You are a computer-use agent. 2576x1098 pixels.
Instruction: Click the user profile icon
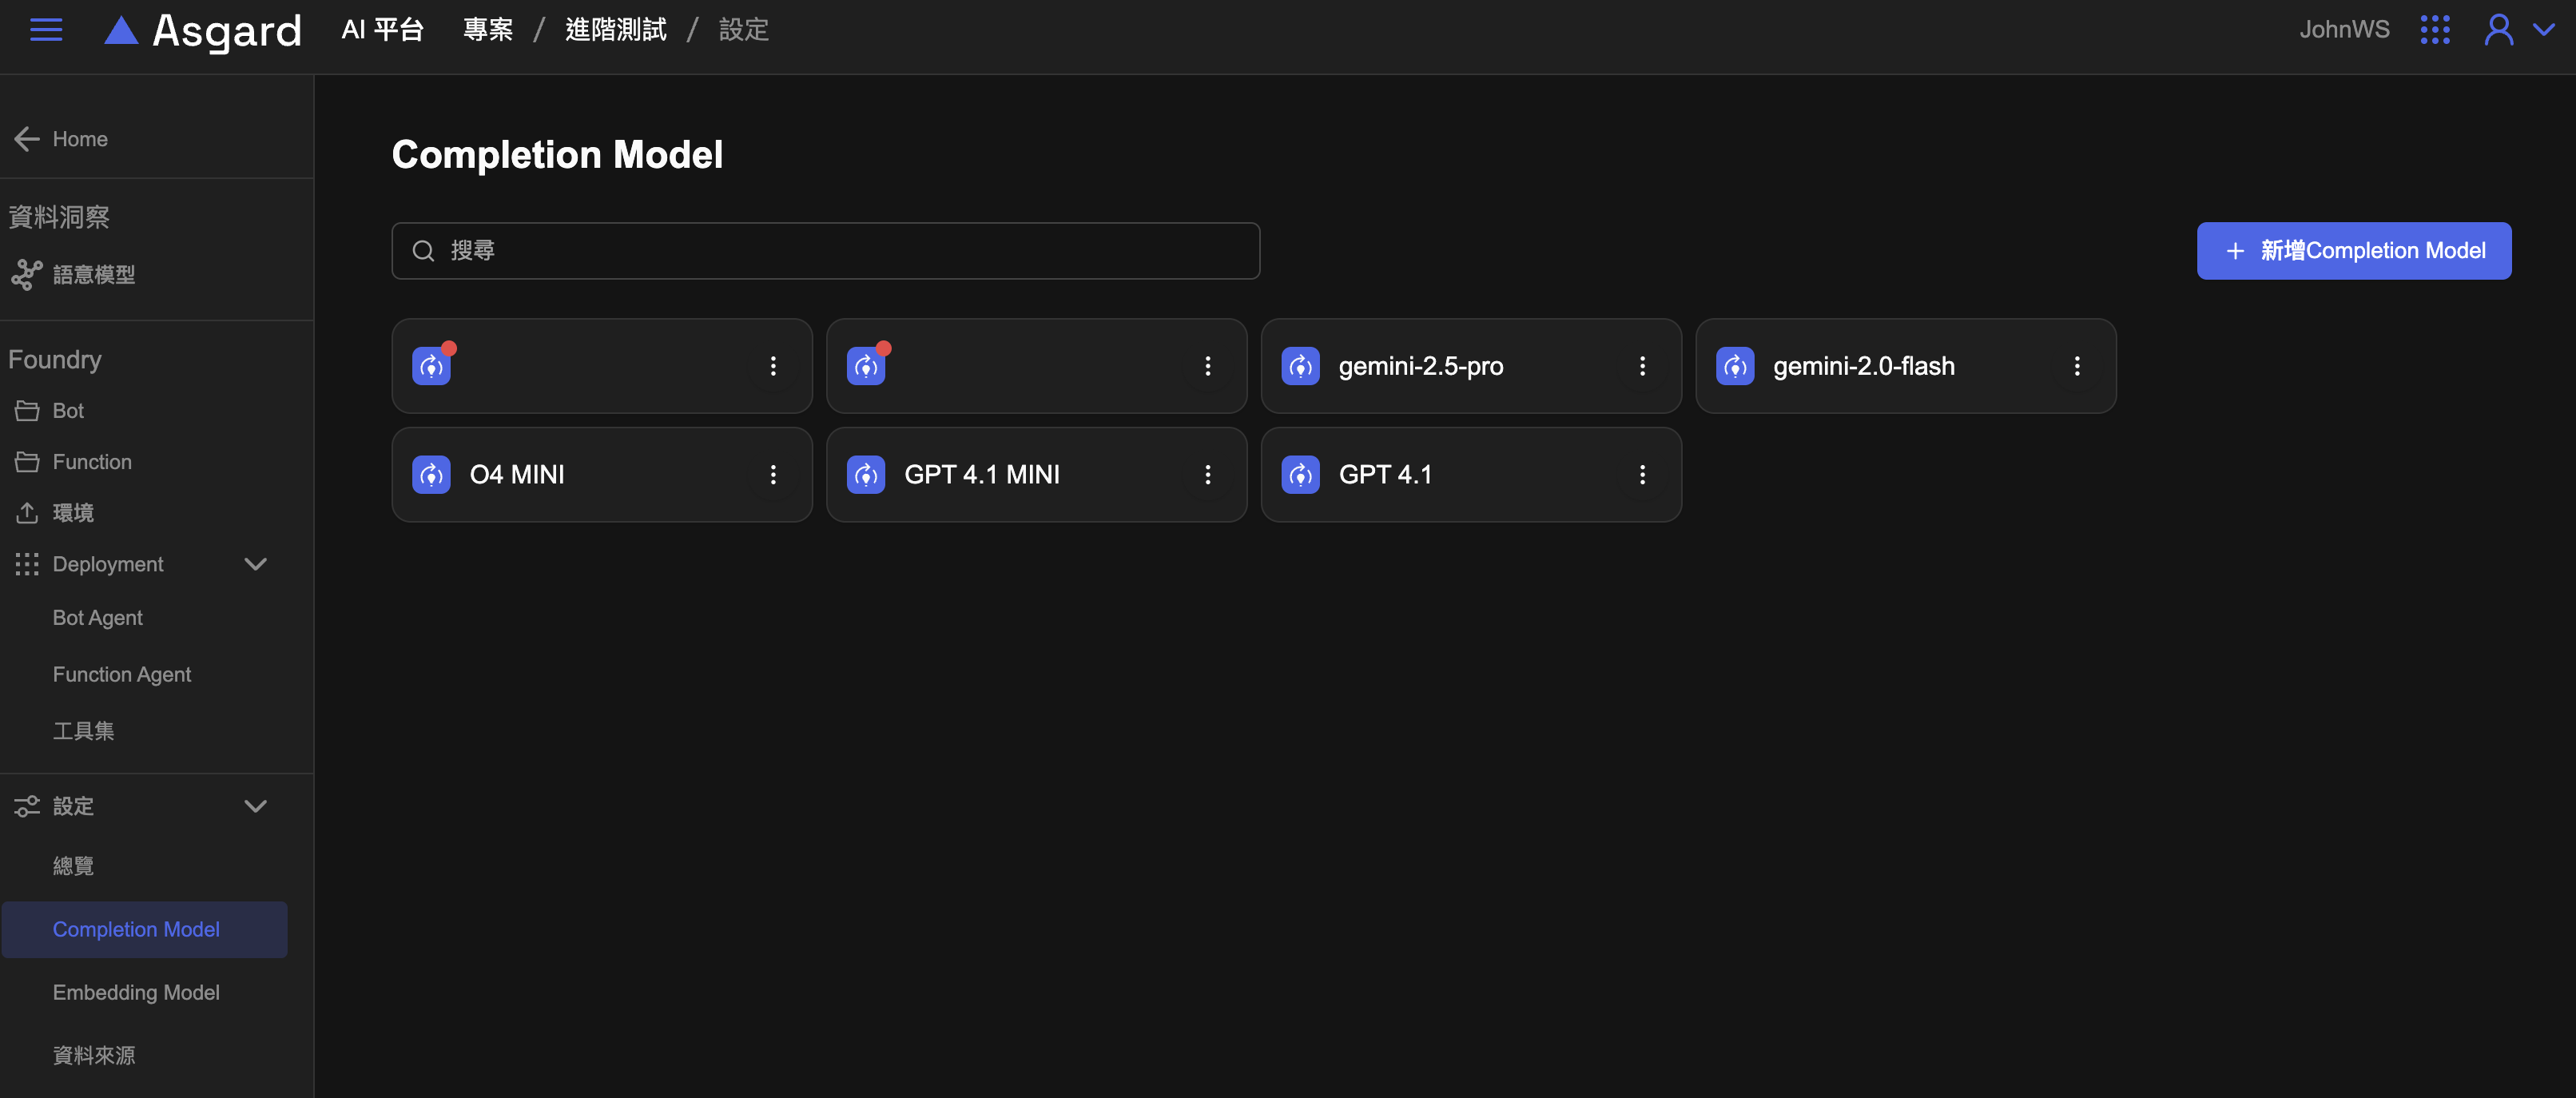pyautogui.click(x=2498, y=30)
